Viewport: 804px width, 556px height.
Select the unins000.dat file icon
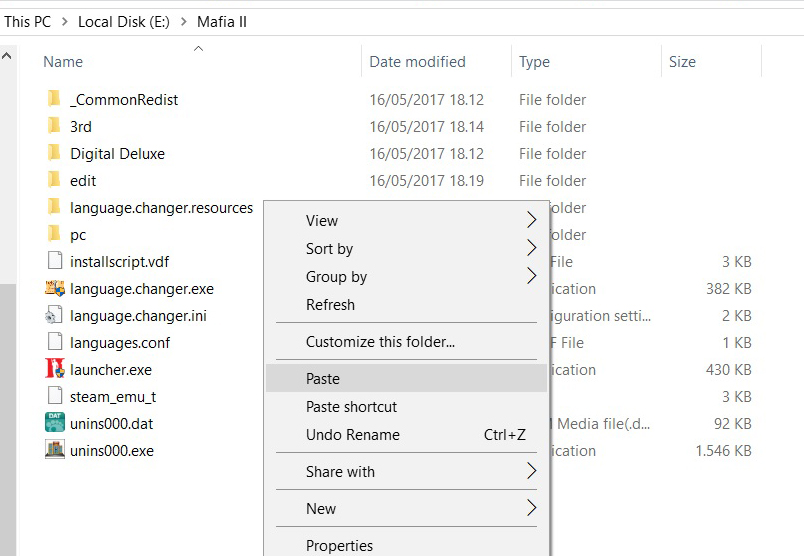pos(54,423)
